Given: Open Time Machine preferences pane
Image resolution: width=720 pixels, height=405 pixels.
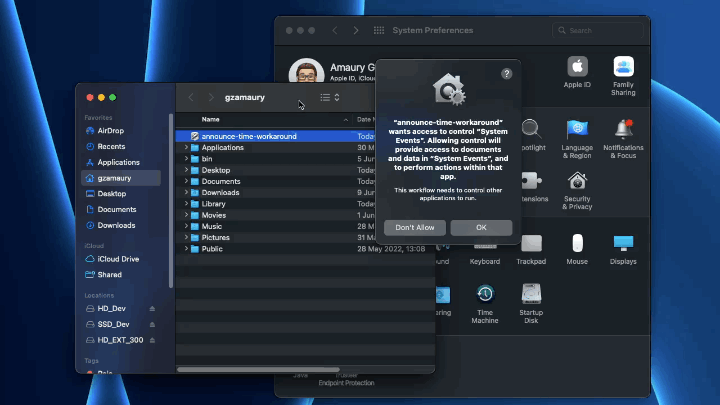Looking at the screenshot, I should coord(485,304).
